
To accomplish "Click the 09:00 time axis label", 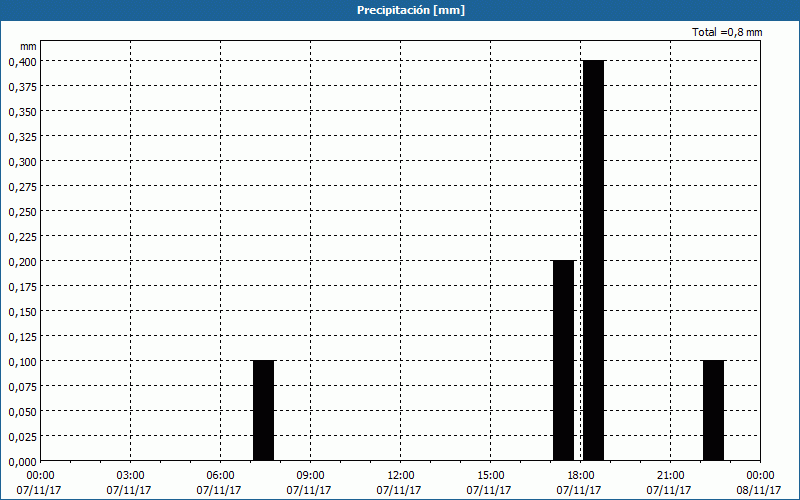I will 310,475.
